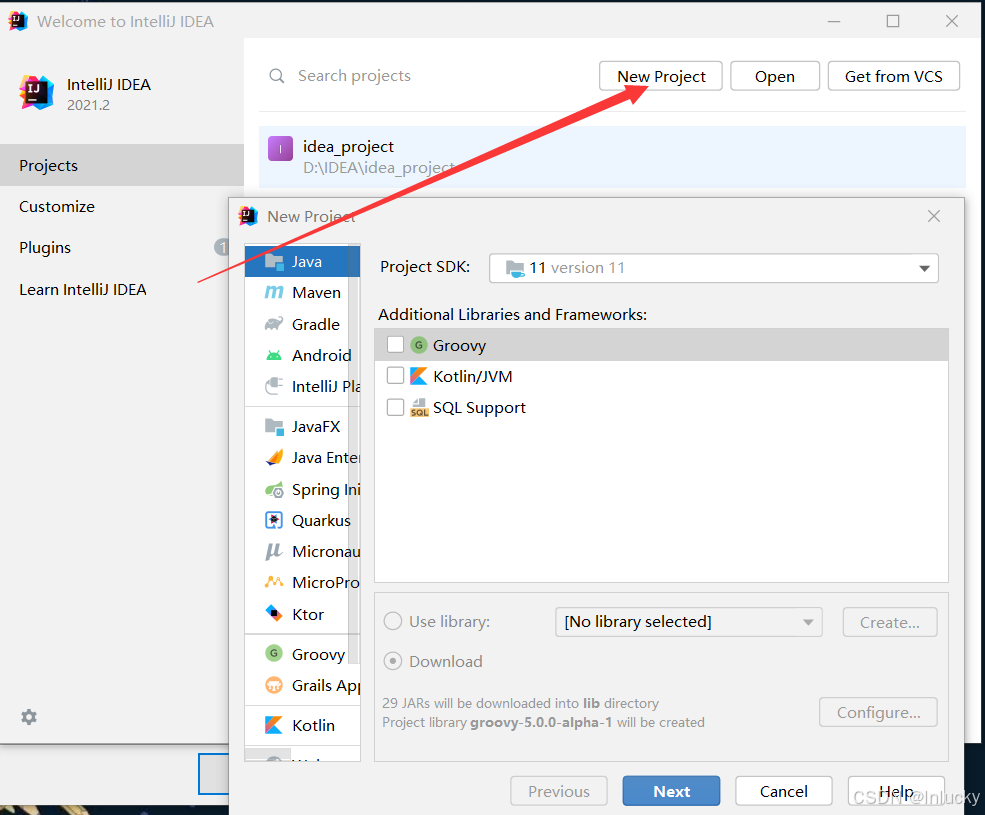Click the search magnifier icon

276,76
